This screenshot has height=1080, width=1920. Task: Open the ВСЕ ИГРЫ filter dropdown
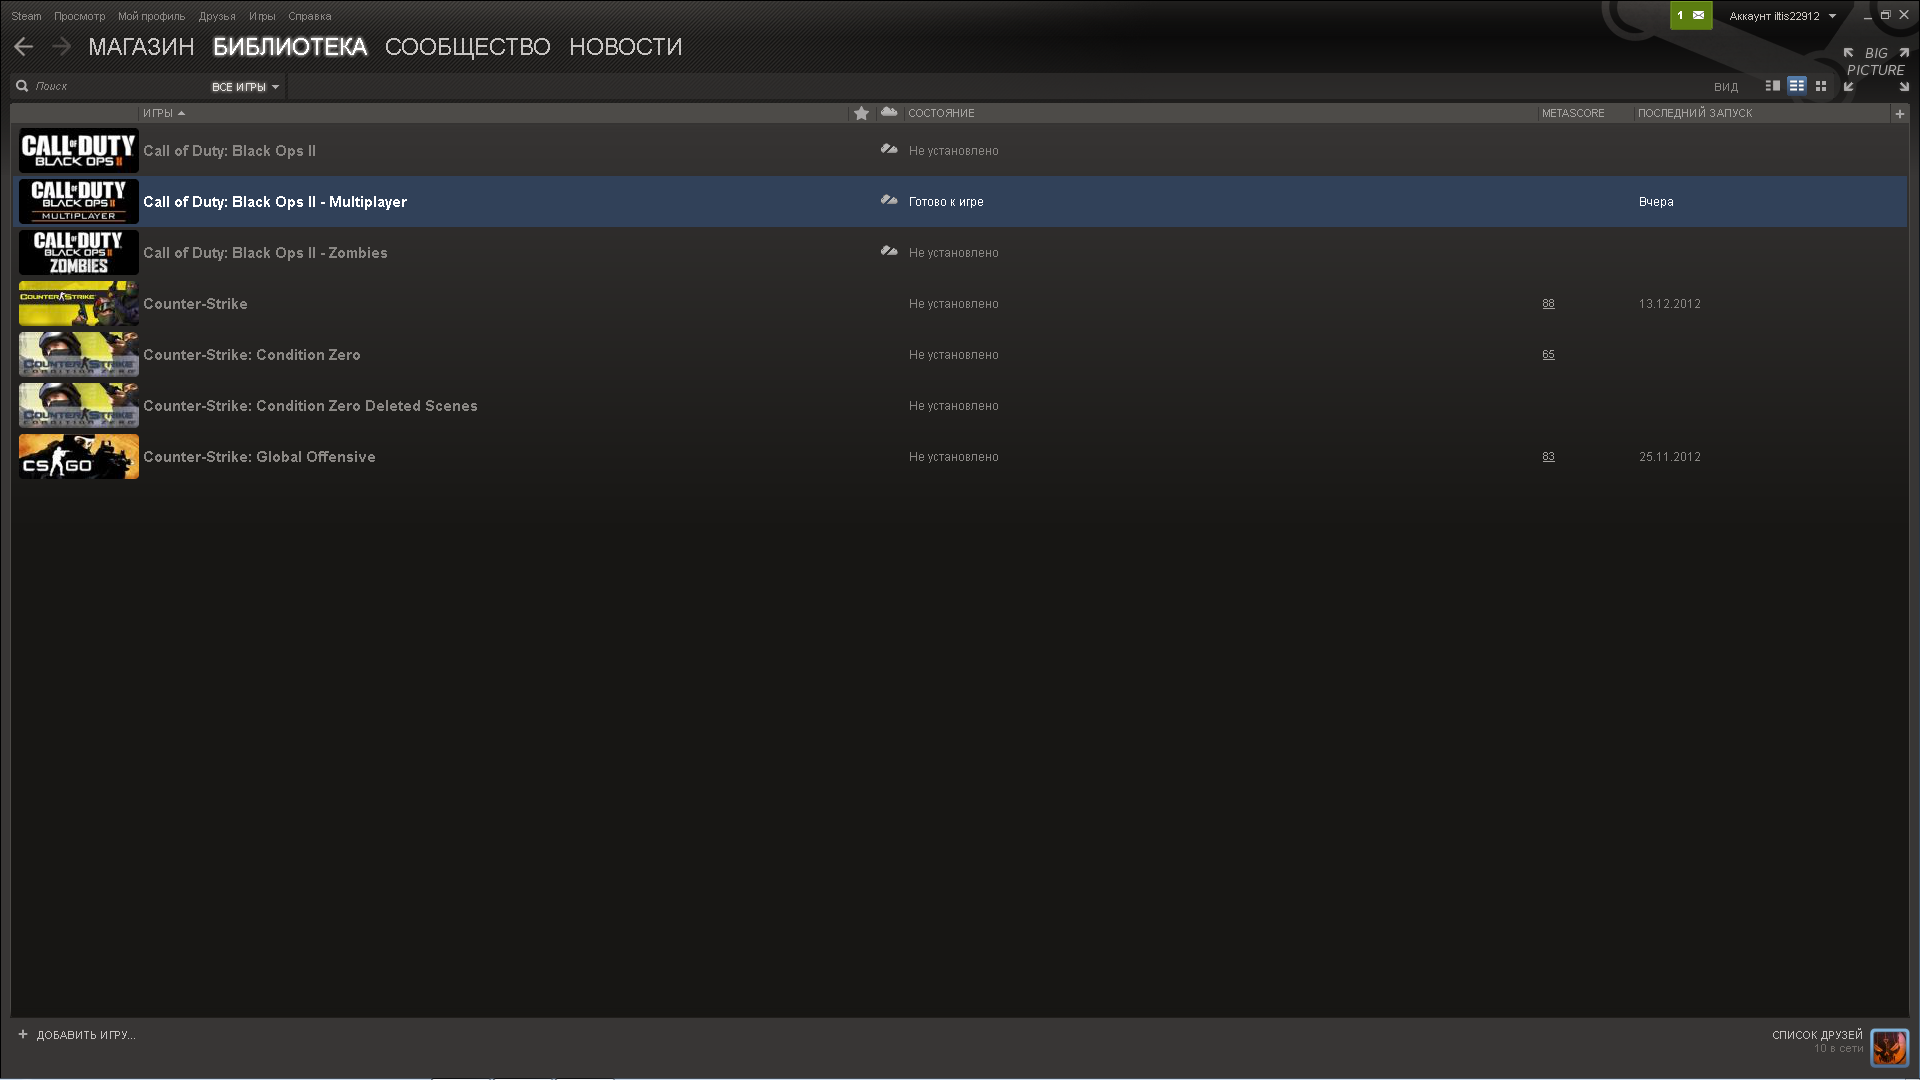245,87
